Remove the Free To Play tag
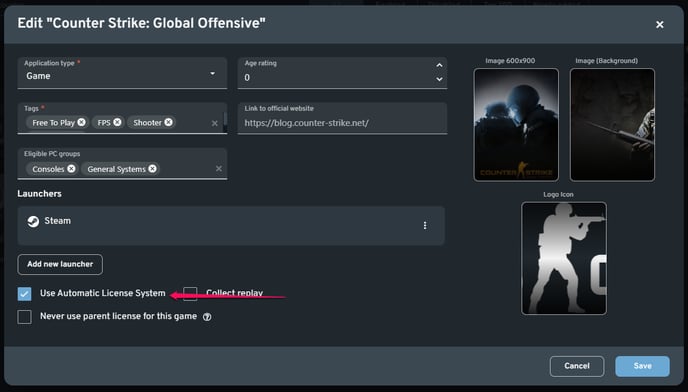The width and height of the screenshot is (688, 392). [82, 122]
